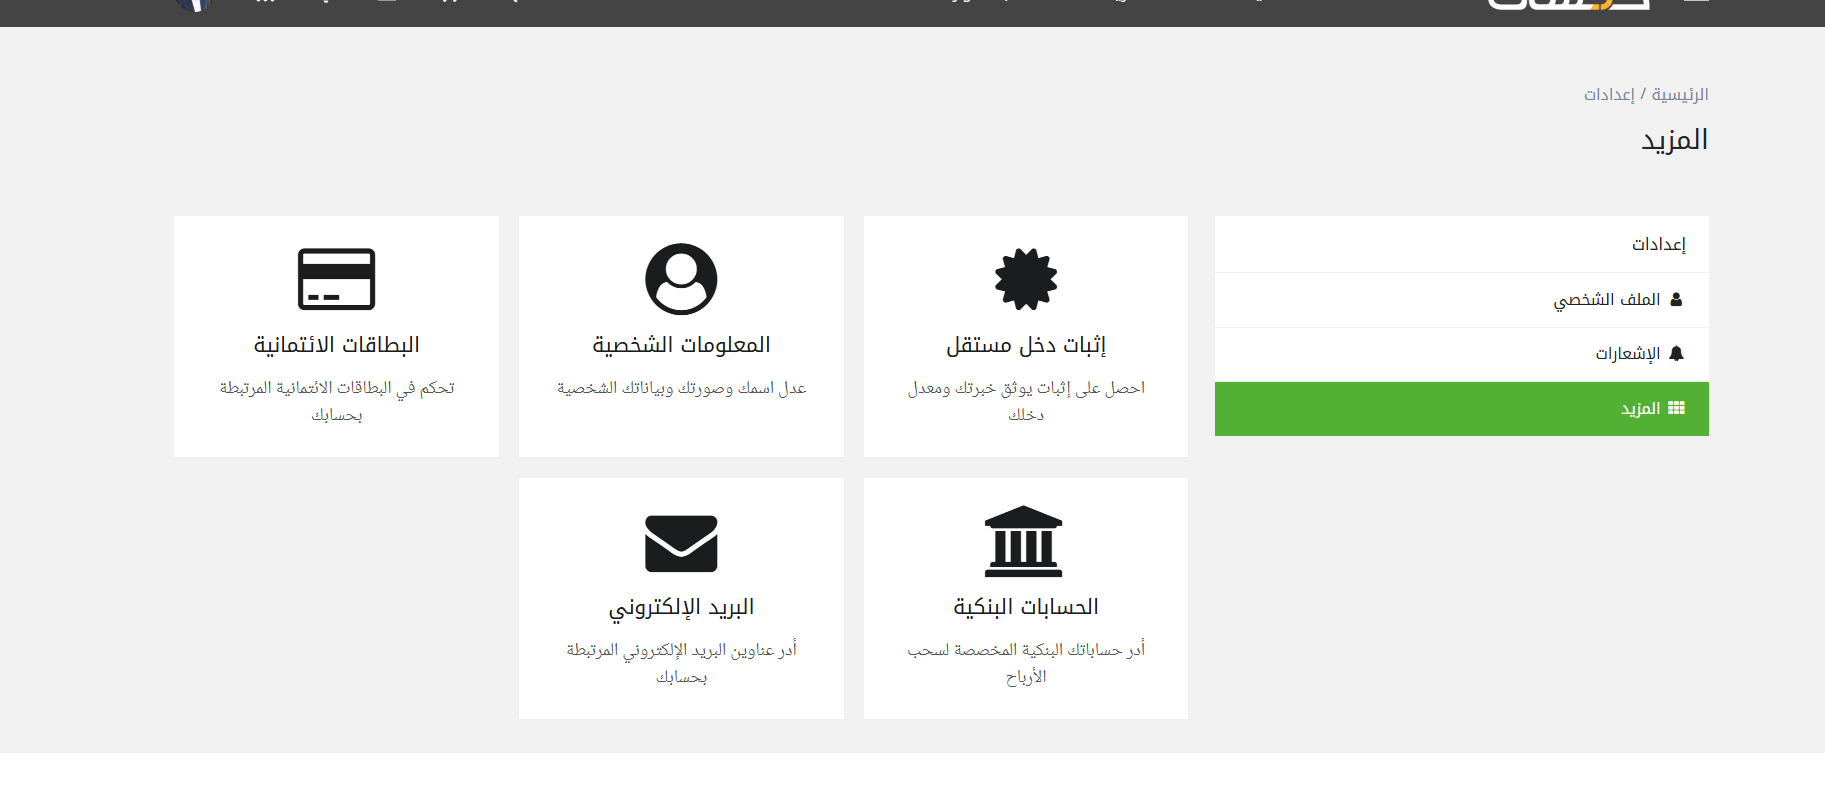Open the الحسابات البنكية card title
This screenshot has width=1825, height=795.
1026,607
